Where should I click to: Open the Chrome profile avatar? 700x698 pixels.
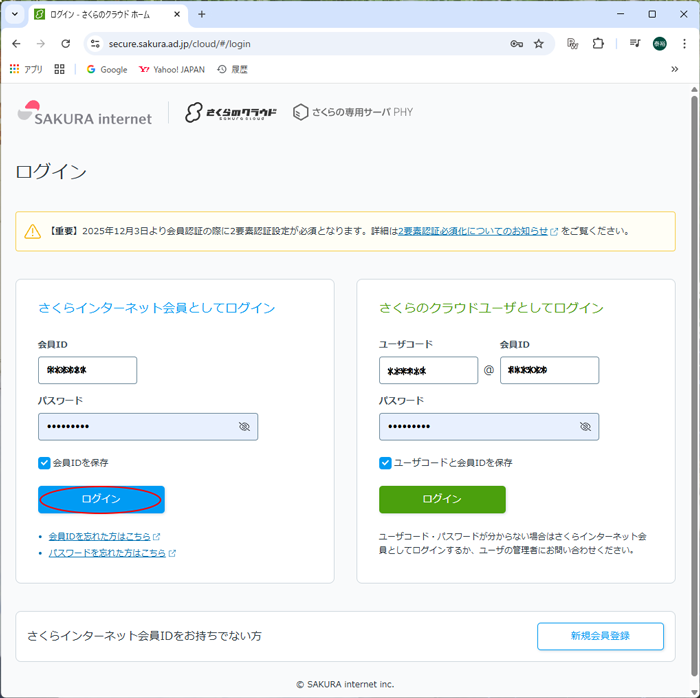(659, 44)
